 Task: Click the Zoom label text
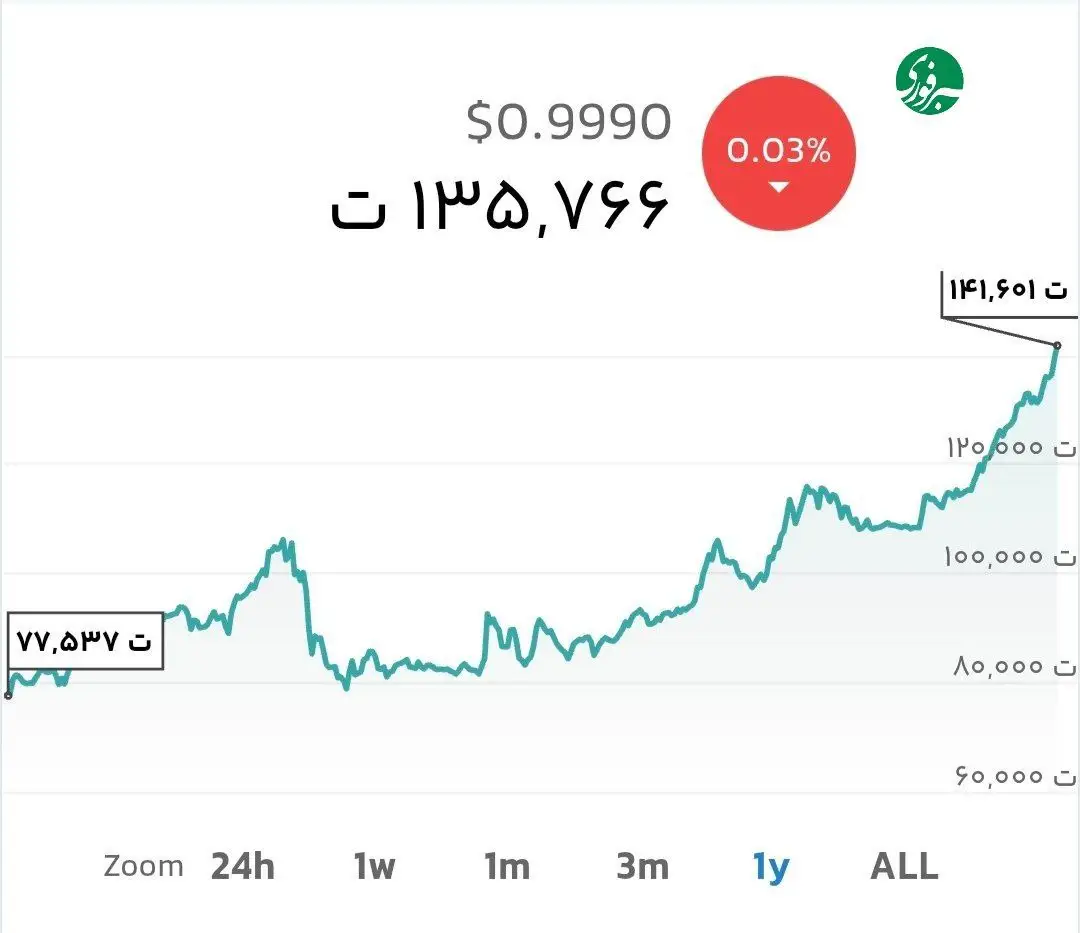(143, 867)
